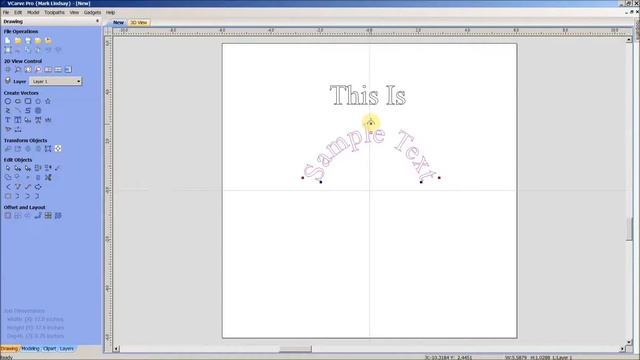Select the Draw Text T tool
The width and height of the screenshot is (640, 360).
click(x=8, y=120)
